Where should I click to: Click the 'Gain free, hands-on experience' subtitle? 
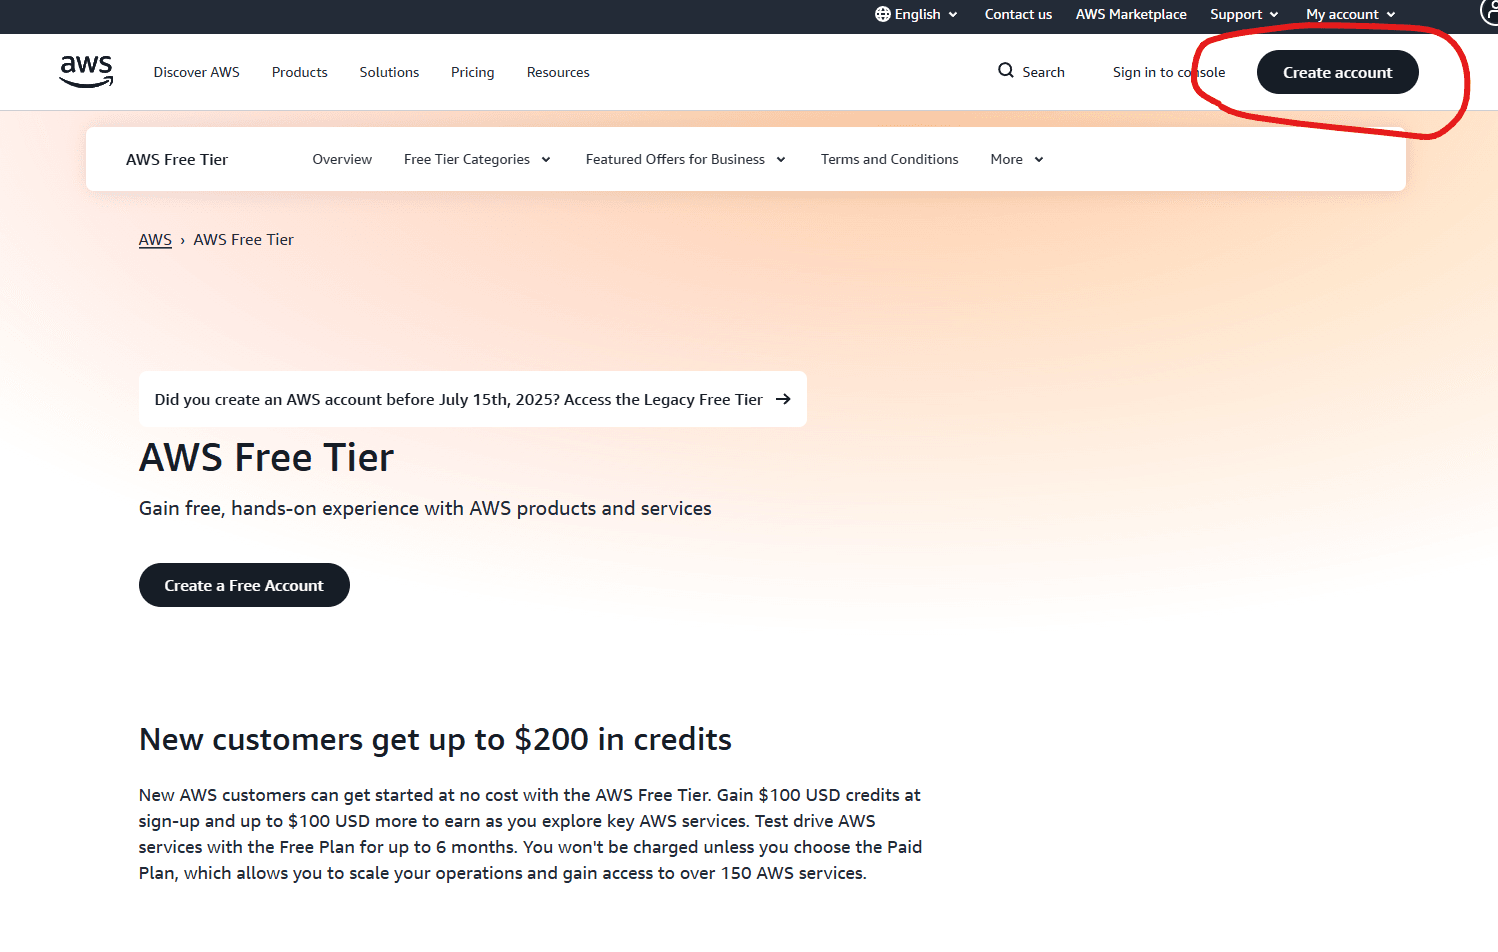coord(425,508)
